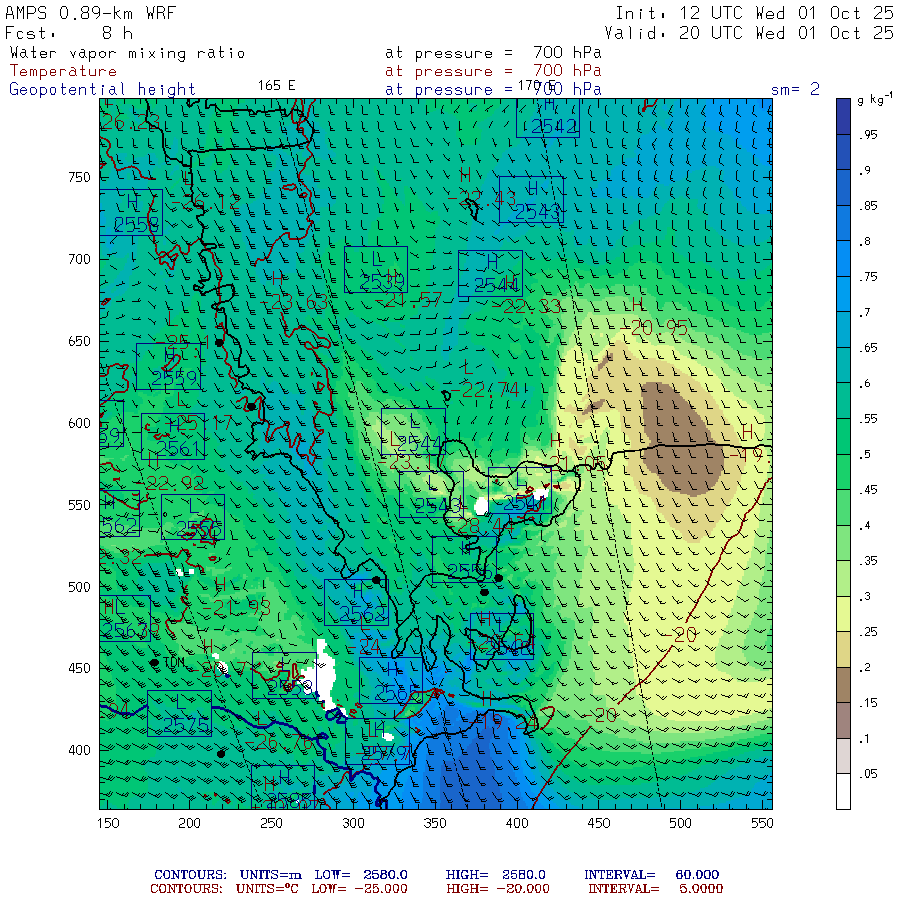Click the red 'LOW= -25.000' legend text
The width and height of the screenshot is (900, 900).
[359, 889]
